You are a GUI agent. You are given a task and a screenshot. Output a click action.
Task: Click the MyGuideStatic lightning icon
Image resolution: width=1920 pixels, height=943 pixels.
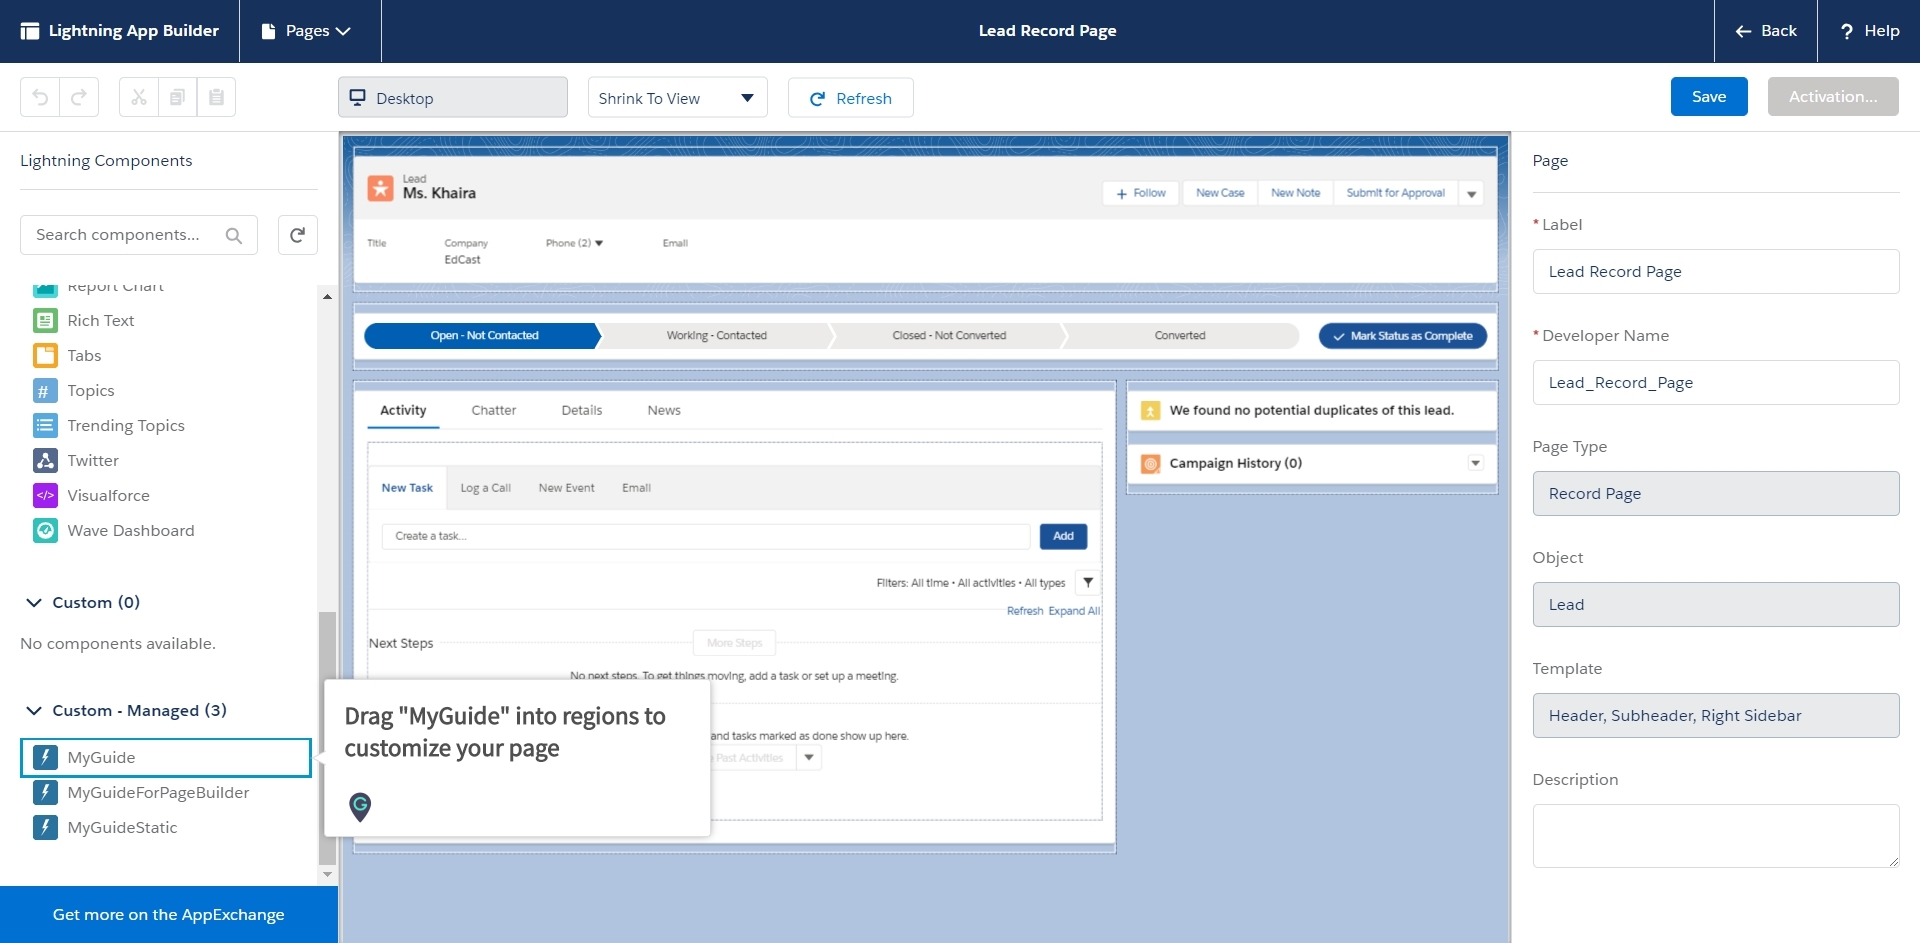(45, 827)
